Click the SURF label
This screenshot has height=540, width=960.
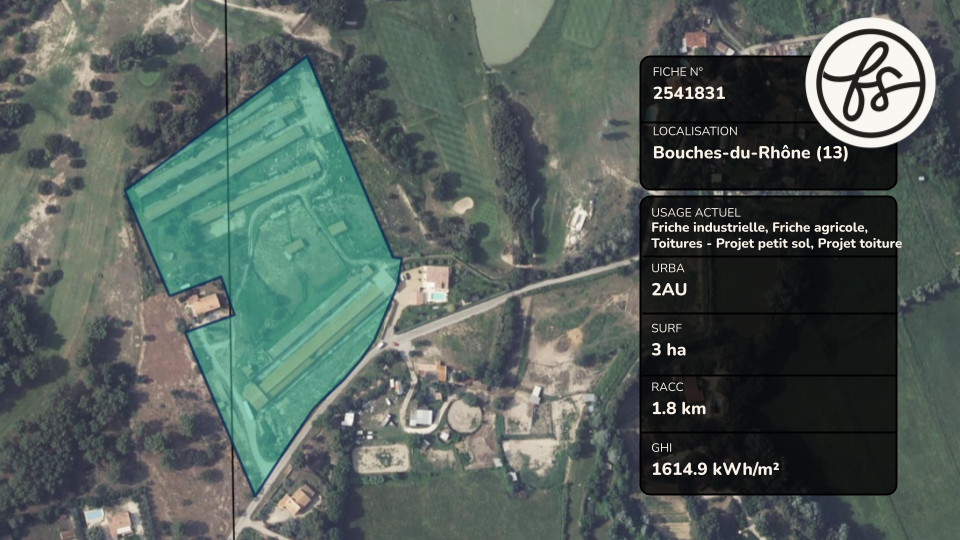tap(667, 328)
